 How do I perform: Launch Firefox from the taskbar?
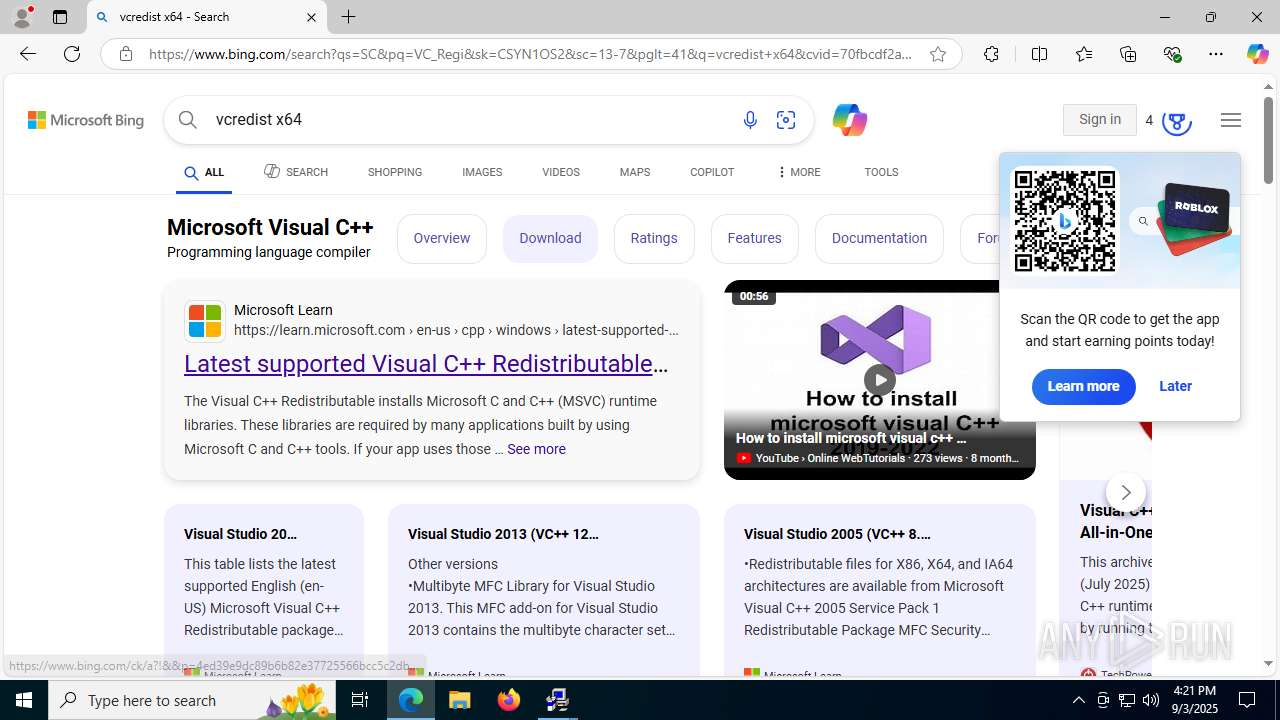coord(509,700)
